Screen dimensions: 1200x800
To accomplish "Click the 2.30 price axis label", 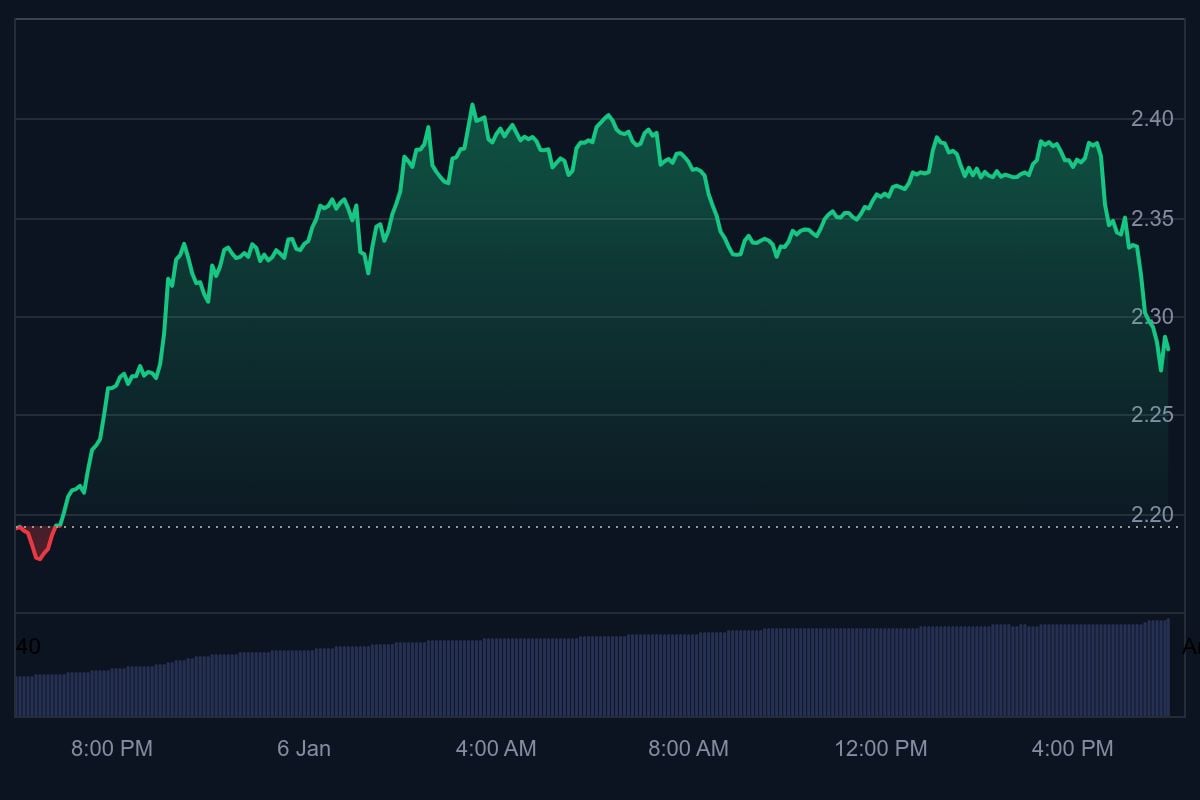I will click(x=1151, y=317).
